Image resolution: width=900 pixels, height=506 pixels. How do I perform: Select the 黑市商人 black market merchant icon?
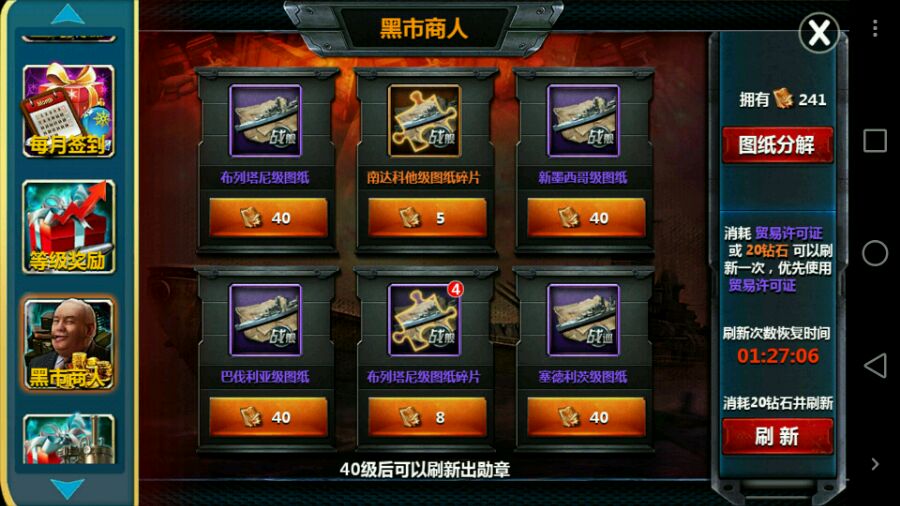tap(69, 344)
